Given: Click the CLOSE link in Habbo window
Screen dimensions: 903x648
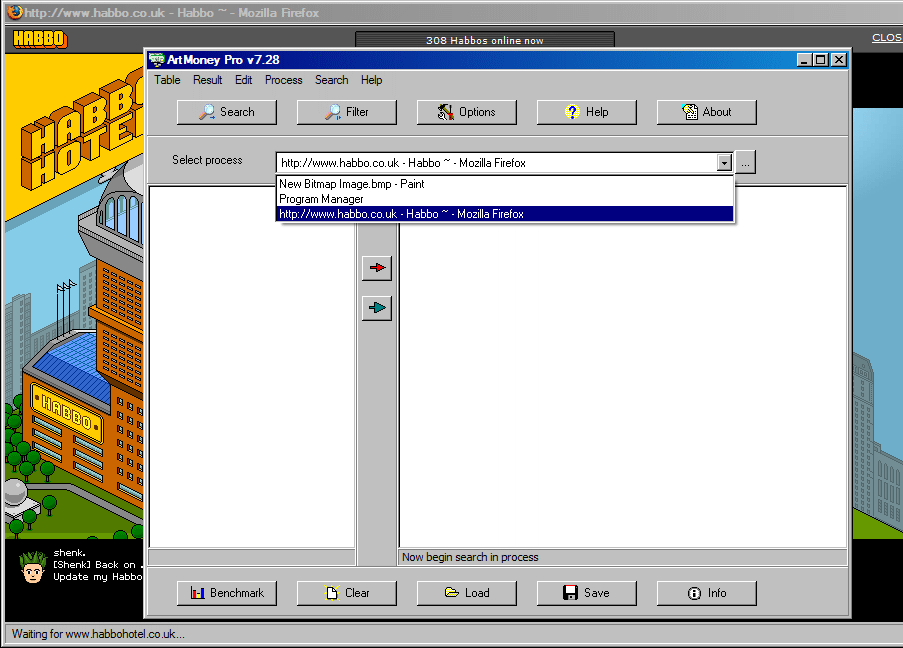Looking at the screenshot, I should 887,37.
